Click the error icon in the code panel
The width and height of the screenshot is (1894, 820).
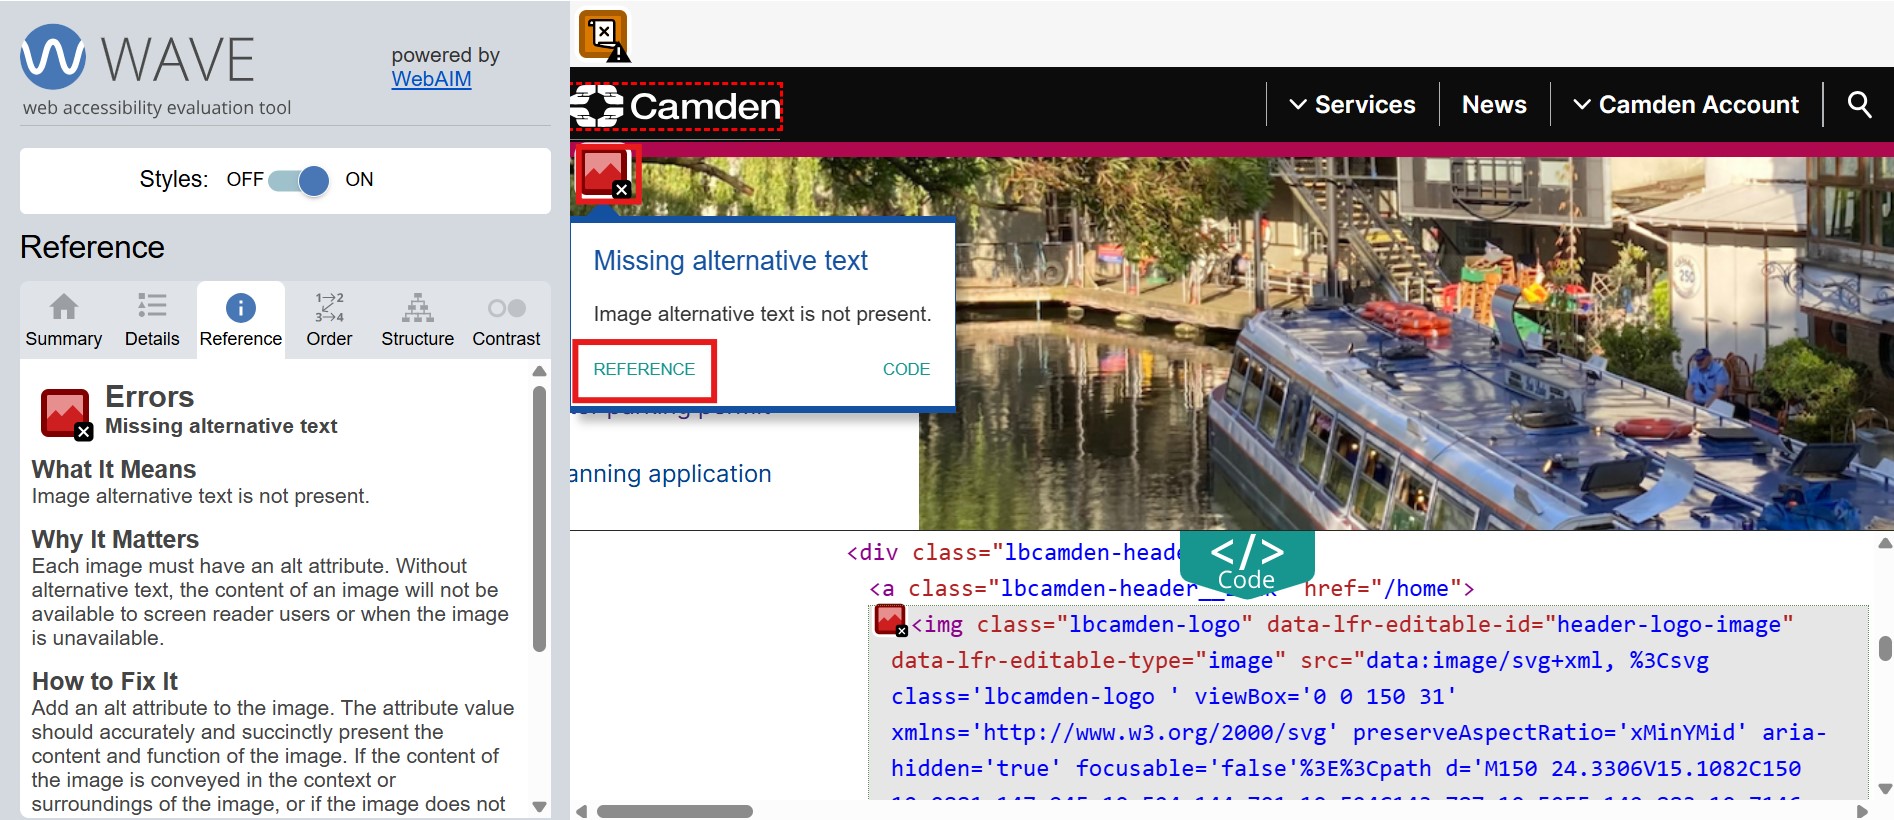891,621
